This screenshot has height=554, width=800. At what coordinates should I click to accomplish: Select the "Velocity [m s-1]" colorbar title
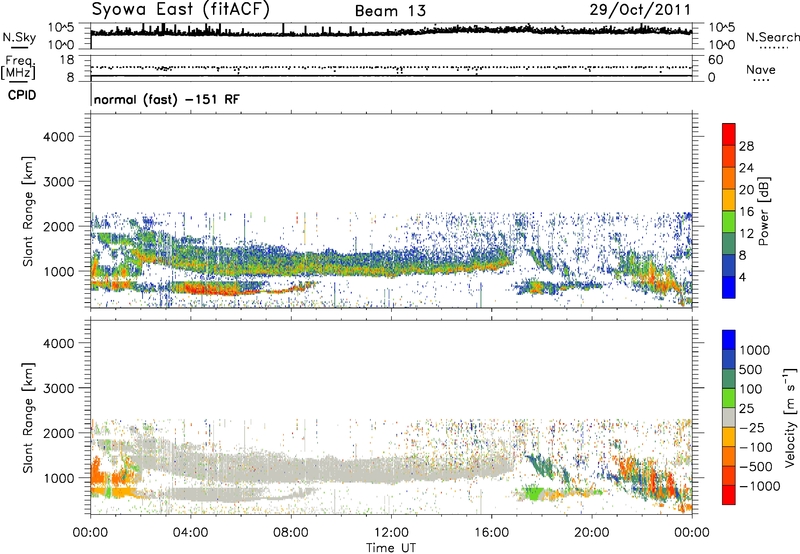pyautogui.click(x=790, y=417)
